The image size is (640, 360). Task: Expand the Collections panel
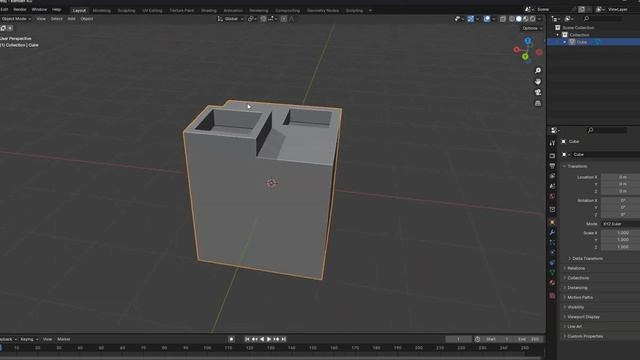(577, 278)
